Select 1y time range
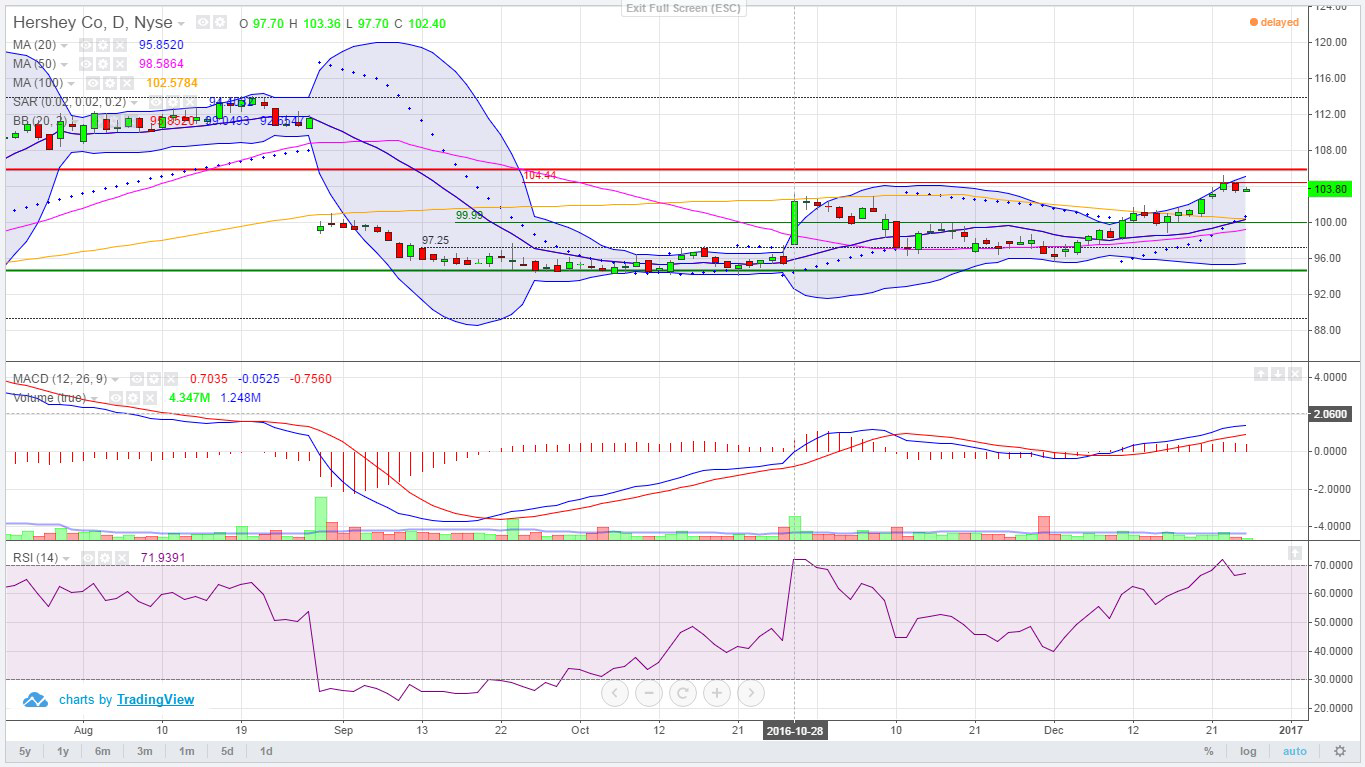 click(63, 751)
